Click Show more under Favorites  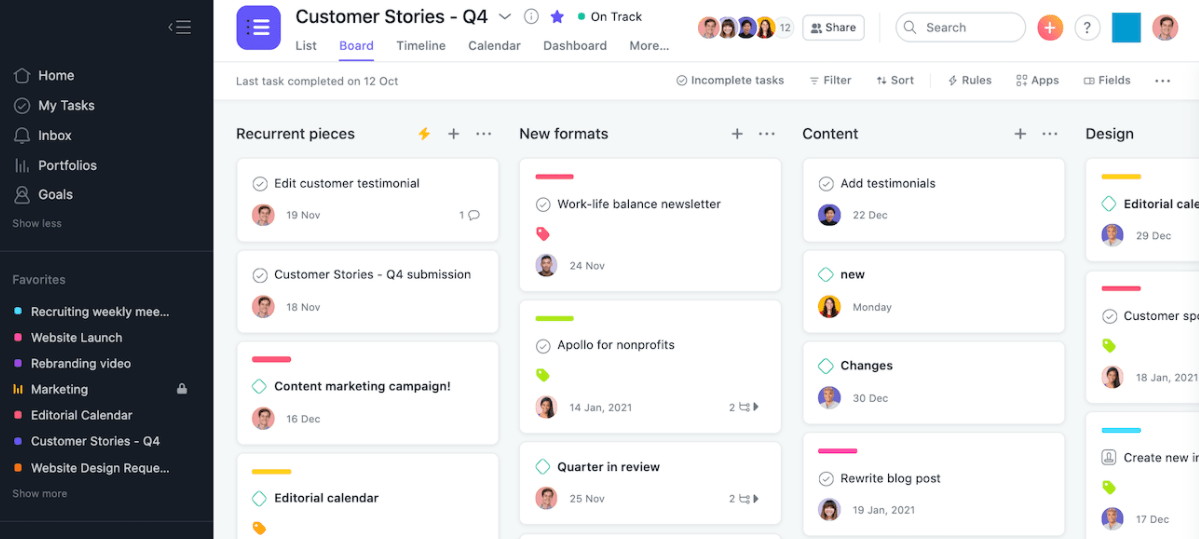pos(40,494)
